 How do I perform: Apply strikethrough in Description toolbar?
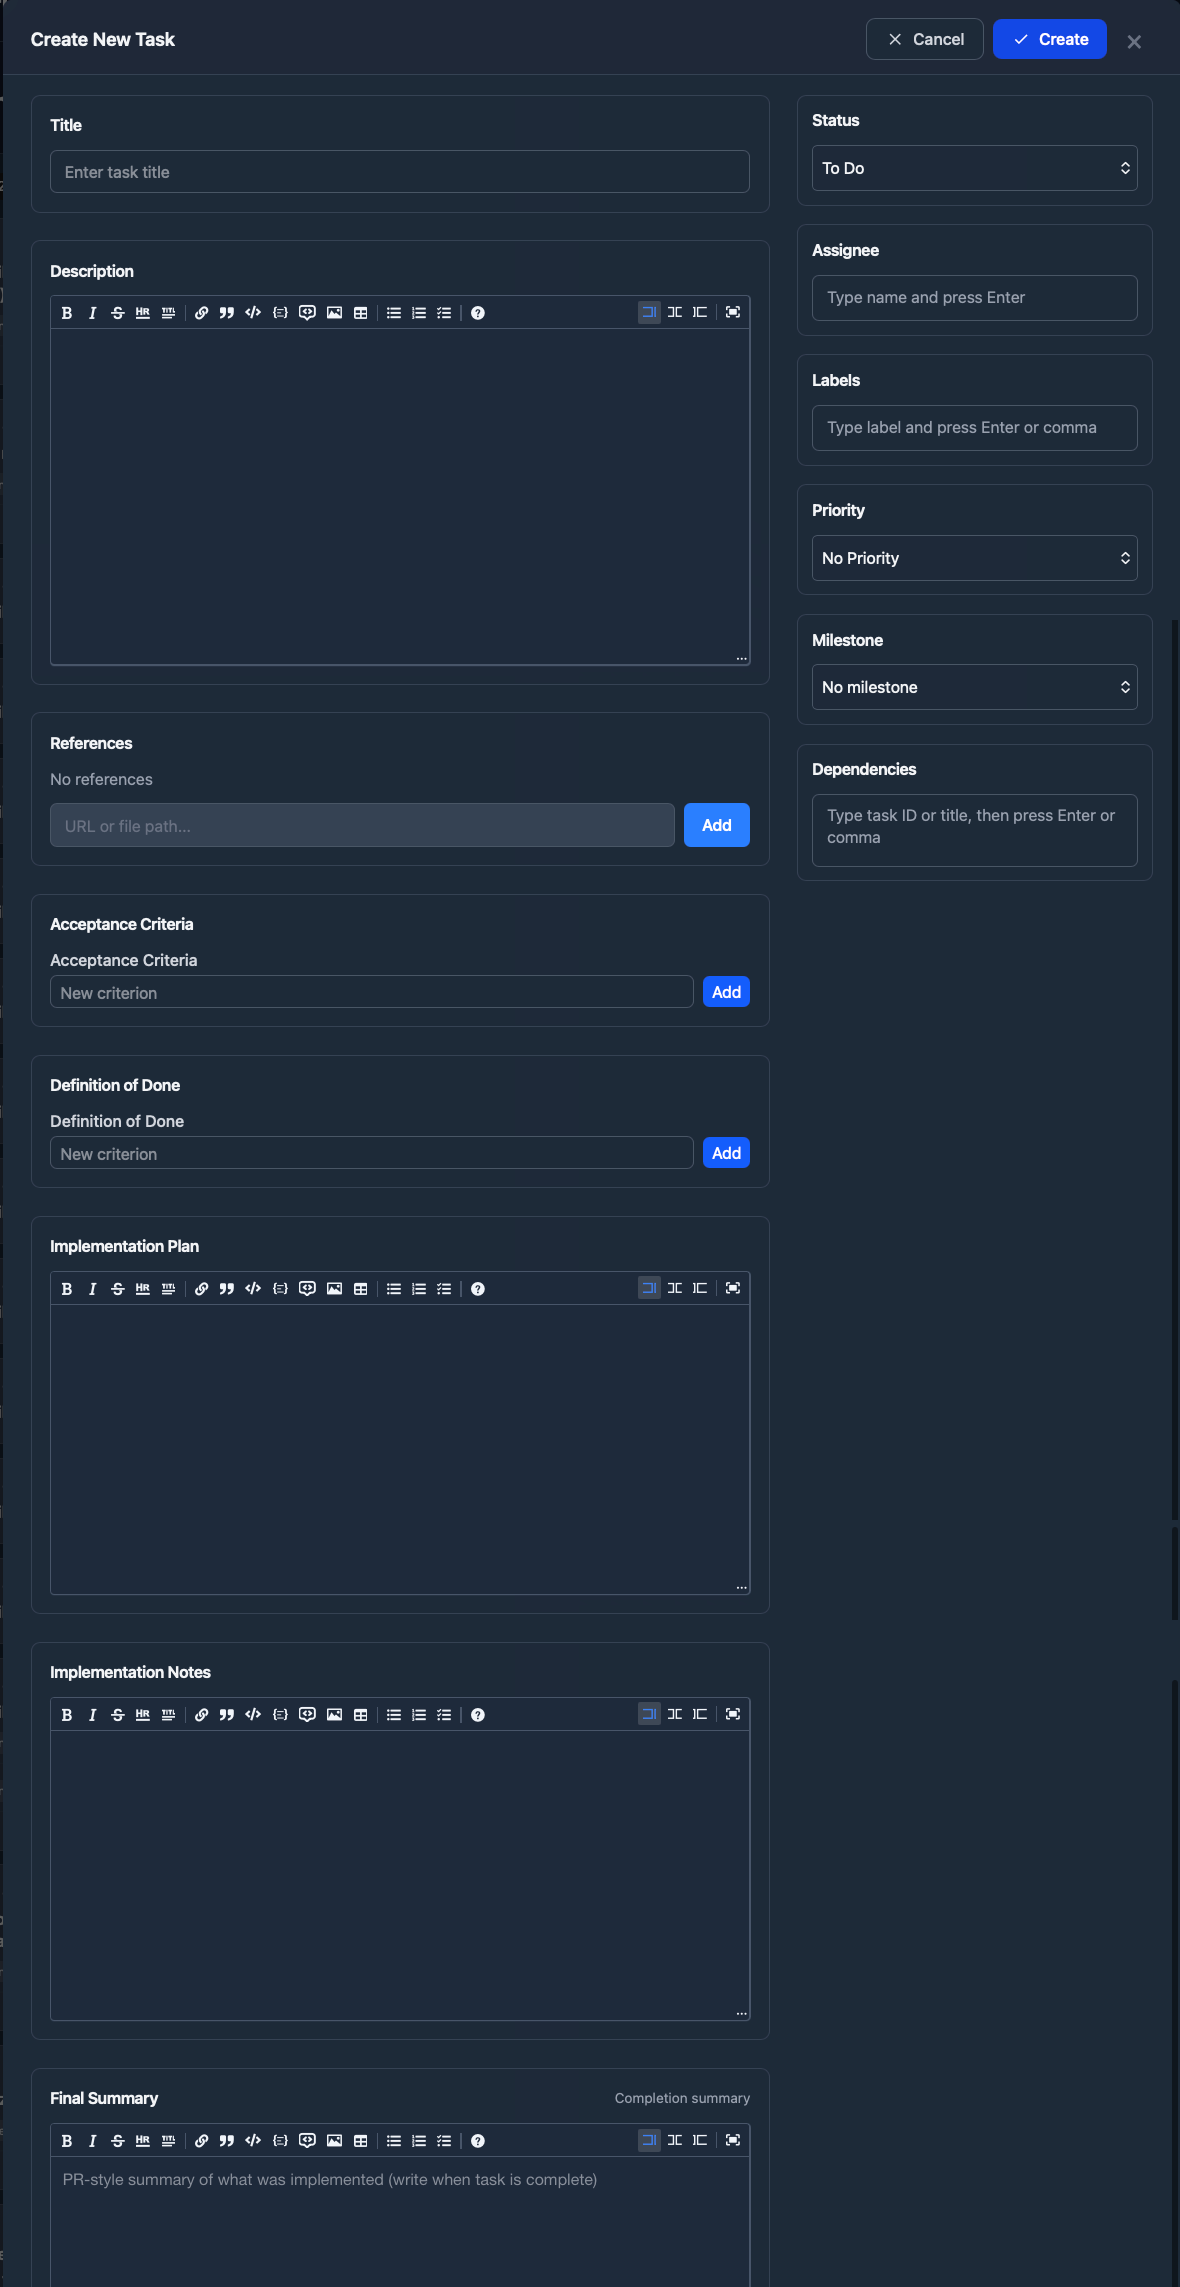pos(118,313)
